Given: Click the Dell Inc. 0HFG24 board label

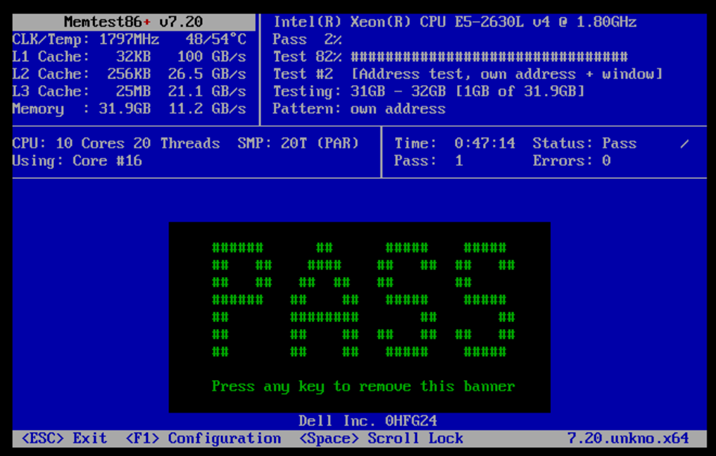Looking at the screenshot, I should [x=368, y=420].
